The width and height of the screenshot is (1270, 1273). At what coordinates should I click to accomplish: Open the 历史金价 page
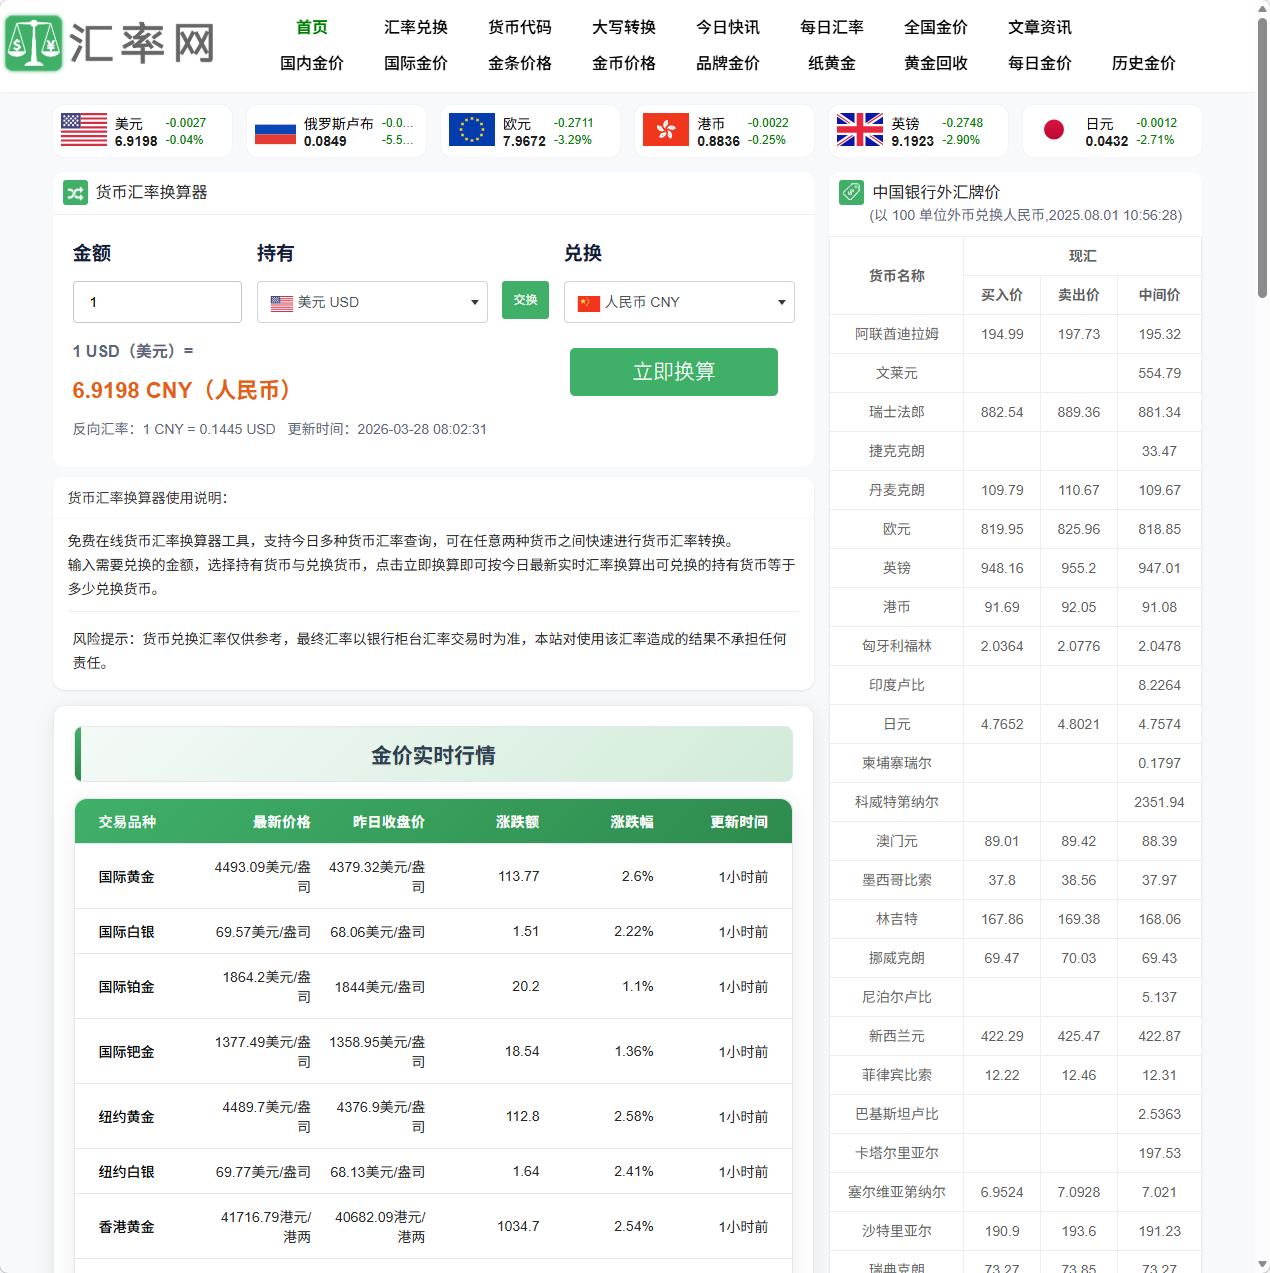tap(1143, 63)
